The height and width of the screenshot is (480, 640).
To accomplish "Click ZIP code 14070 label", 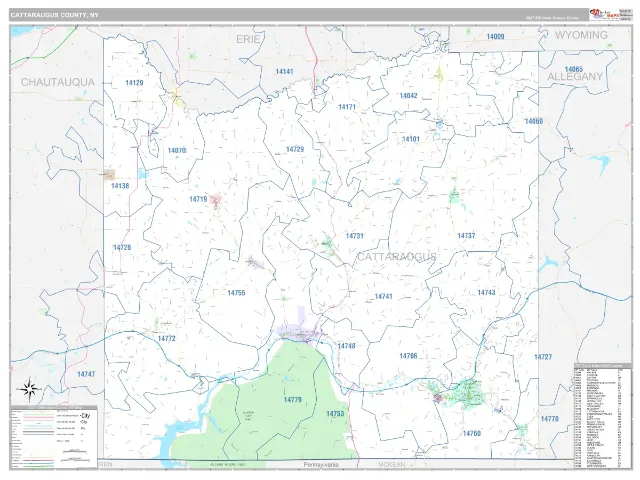I will (177, 151).
